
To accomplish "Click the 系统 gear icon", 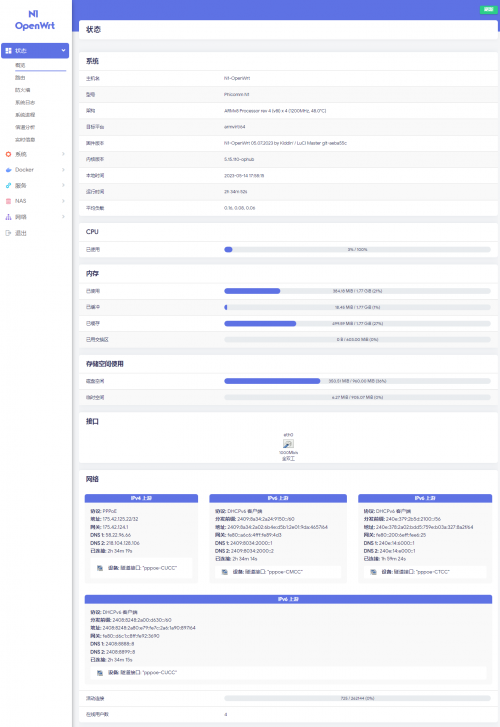I will point(8,154).
